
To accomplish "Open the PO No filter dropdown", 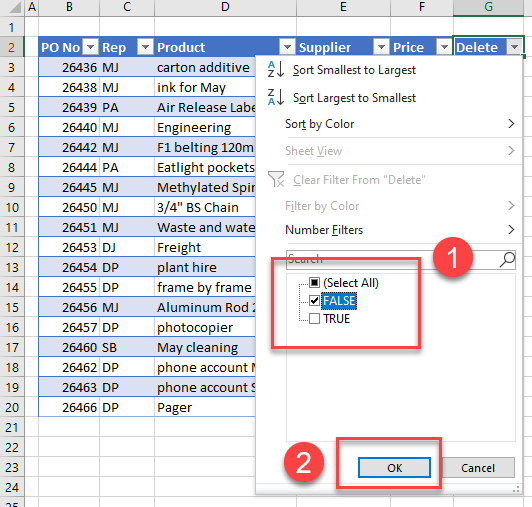I will (91, 47).
